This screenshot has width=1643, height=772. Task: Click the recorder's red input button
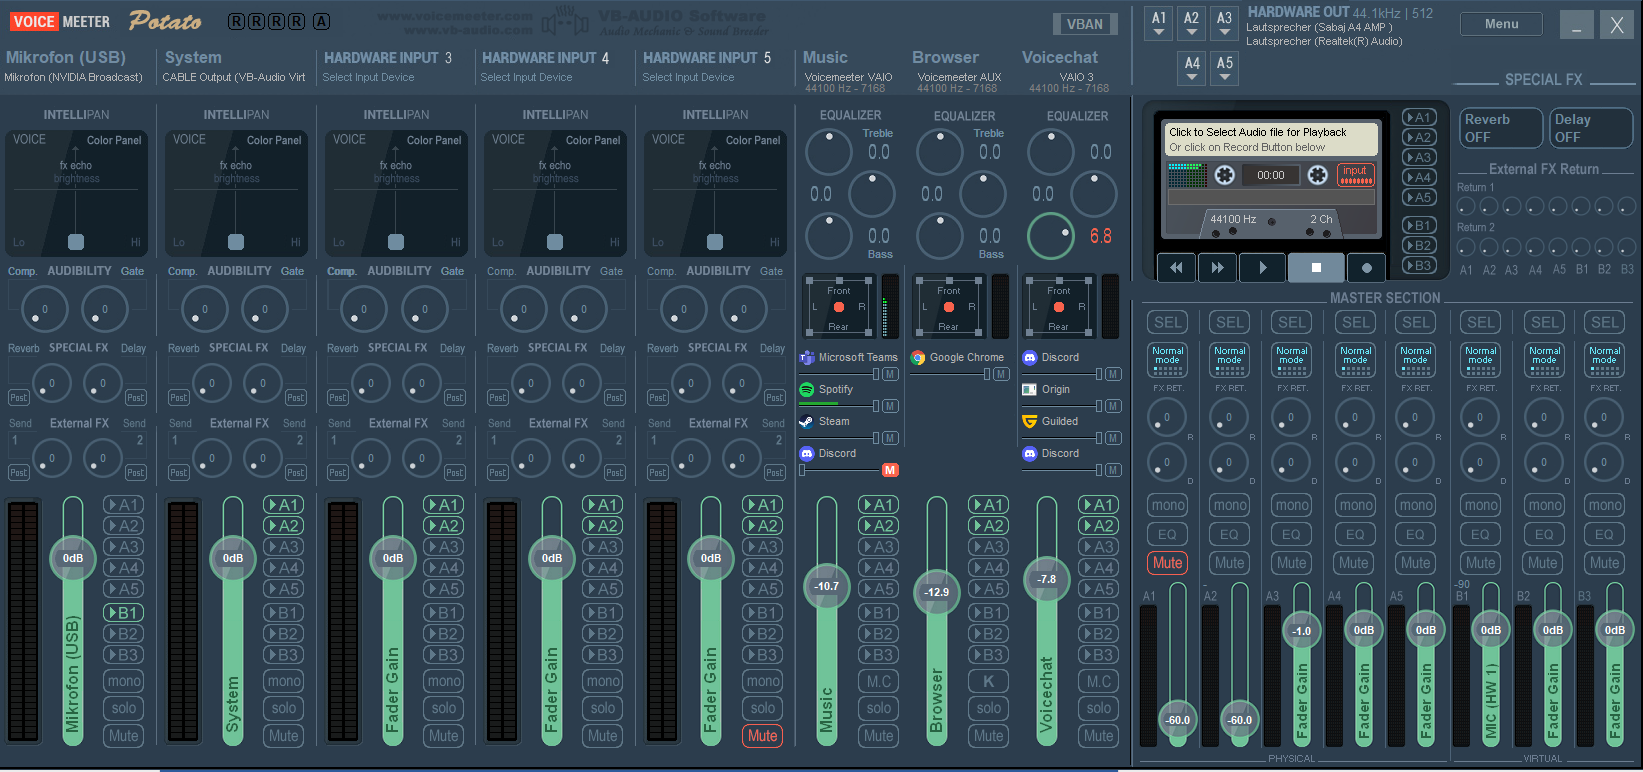(x=1355, y=175)
